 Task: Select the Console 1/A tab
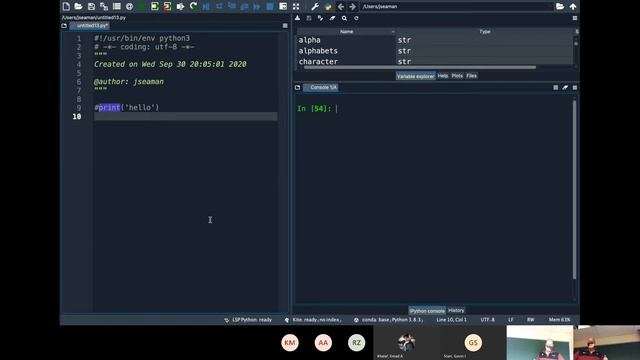[321, 87]
